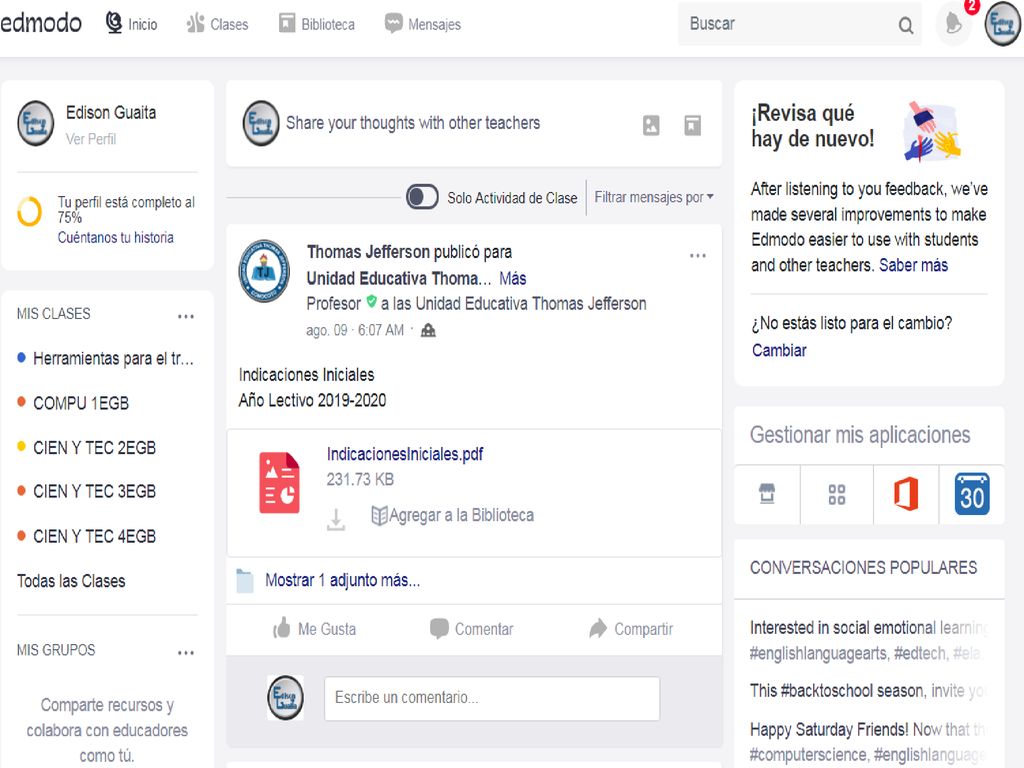Focus the Buscar search field

tap(799, 24)
